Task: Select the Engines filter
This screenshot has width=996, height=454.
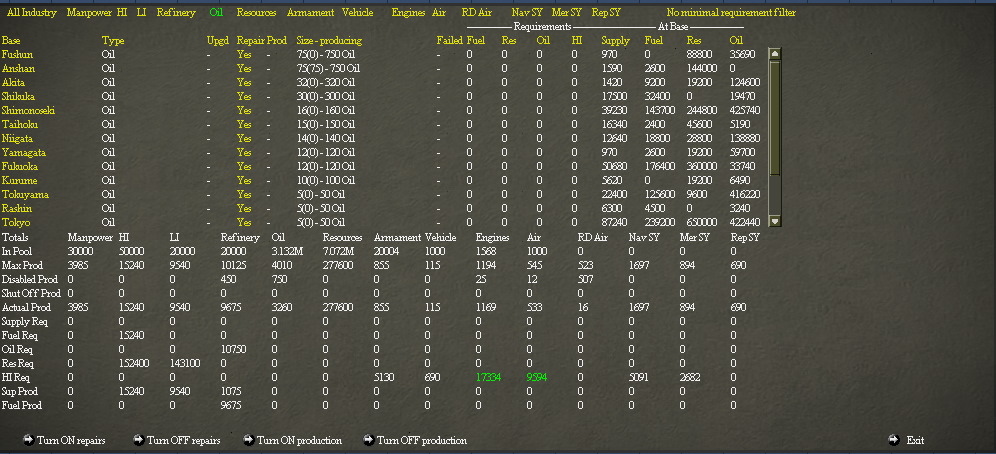Action: (408, 12)
